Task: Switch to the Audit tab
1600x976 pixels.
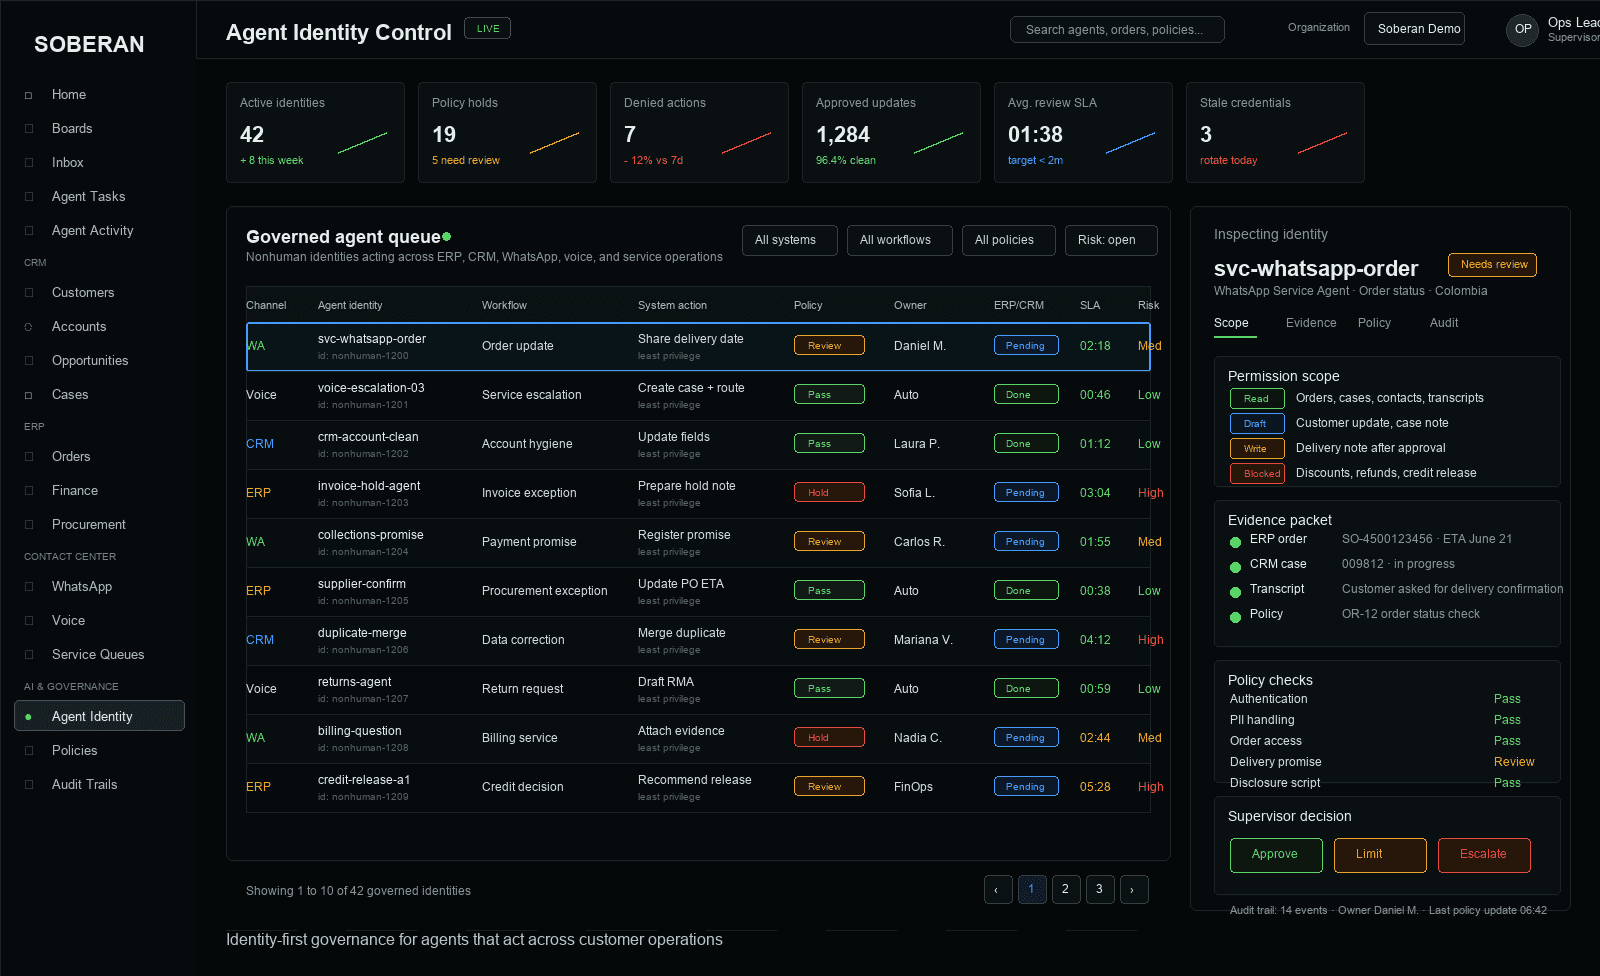Action: [x=1444, y=323]
